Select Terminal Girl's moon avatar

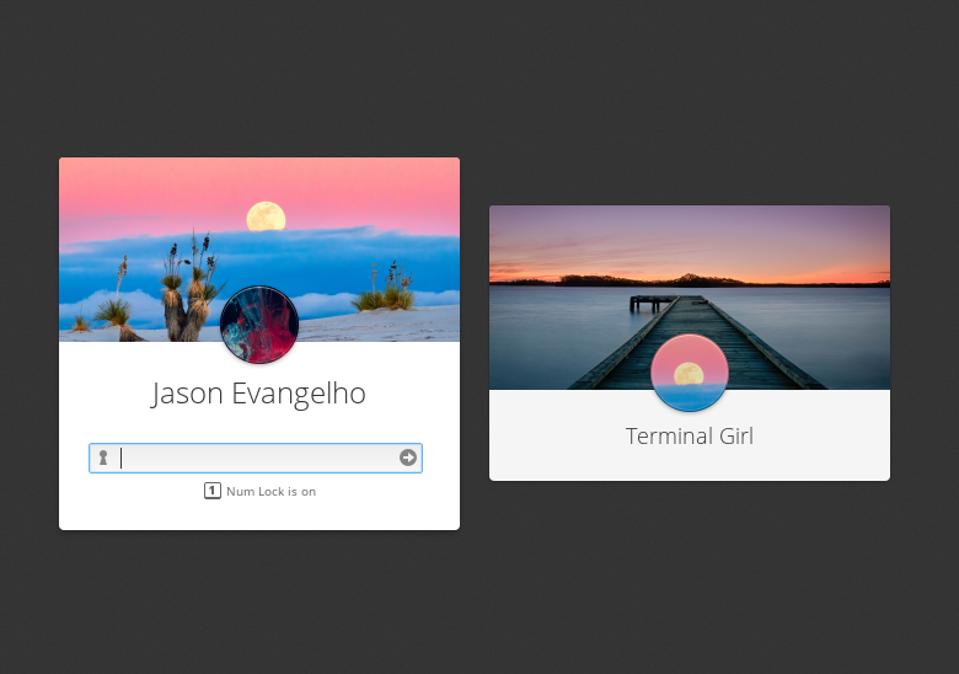689,372
